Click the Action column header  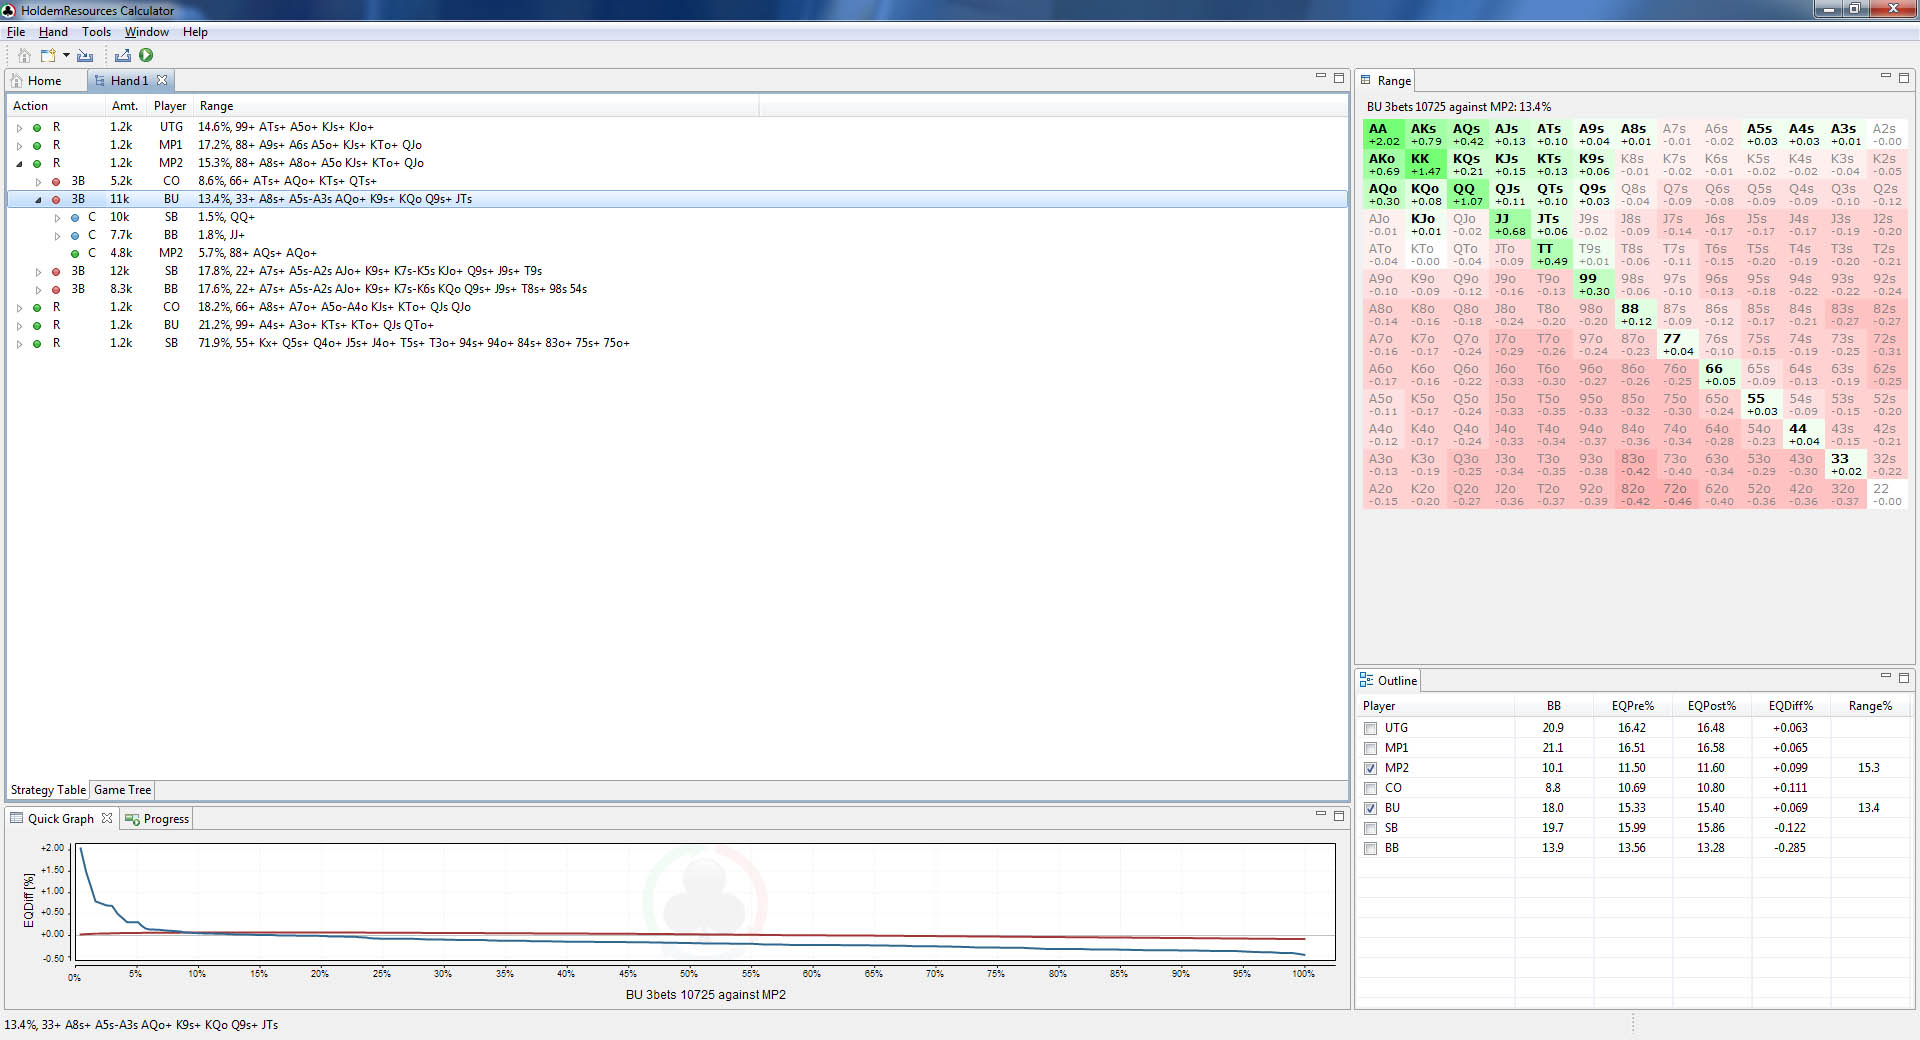point(56,106)
